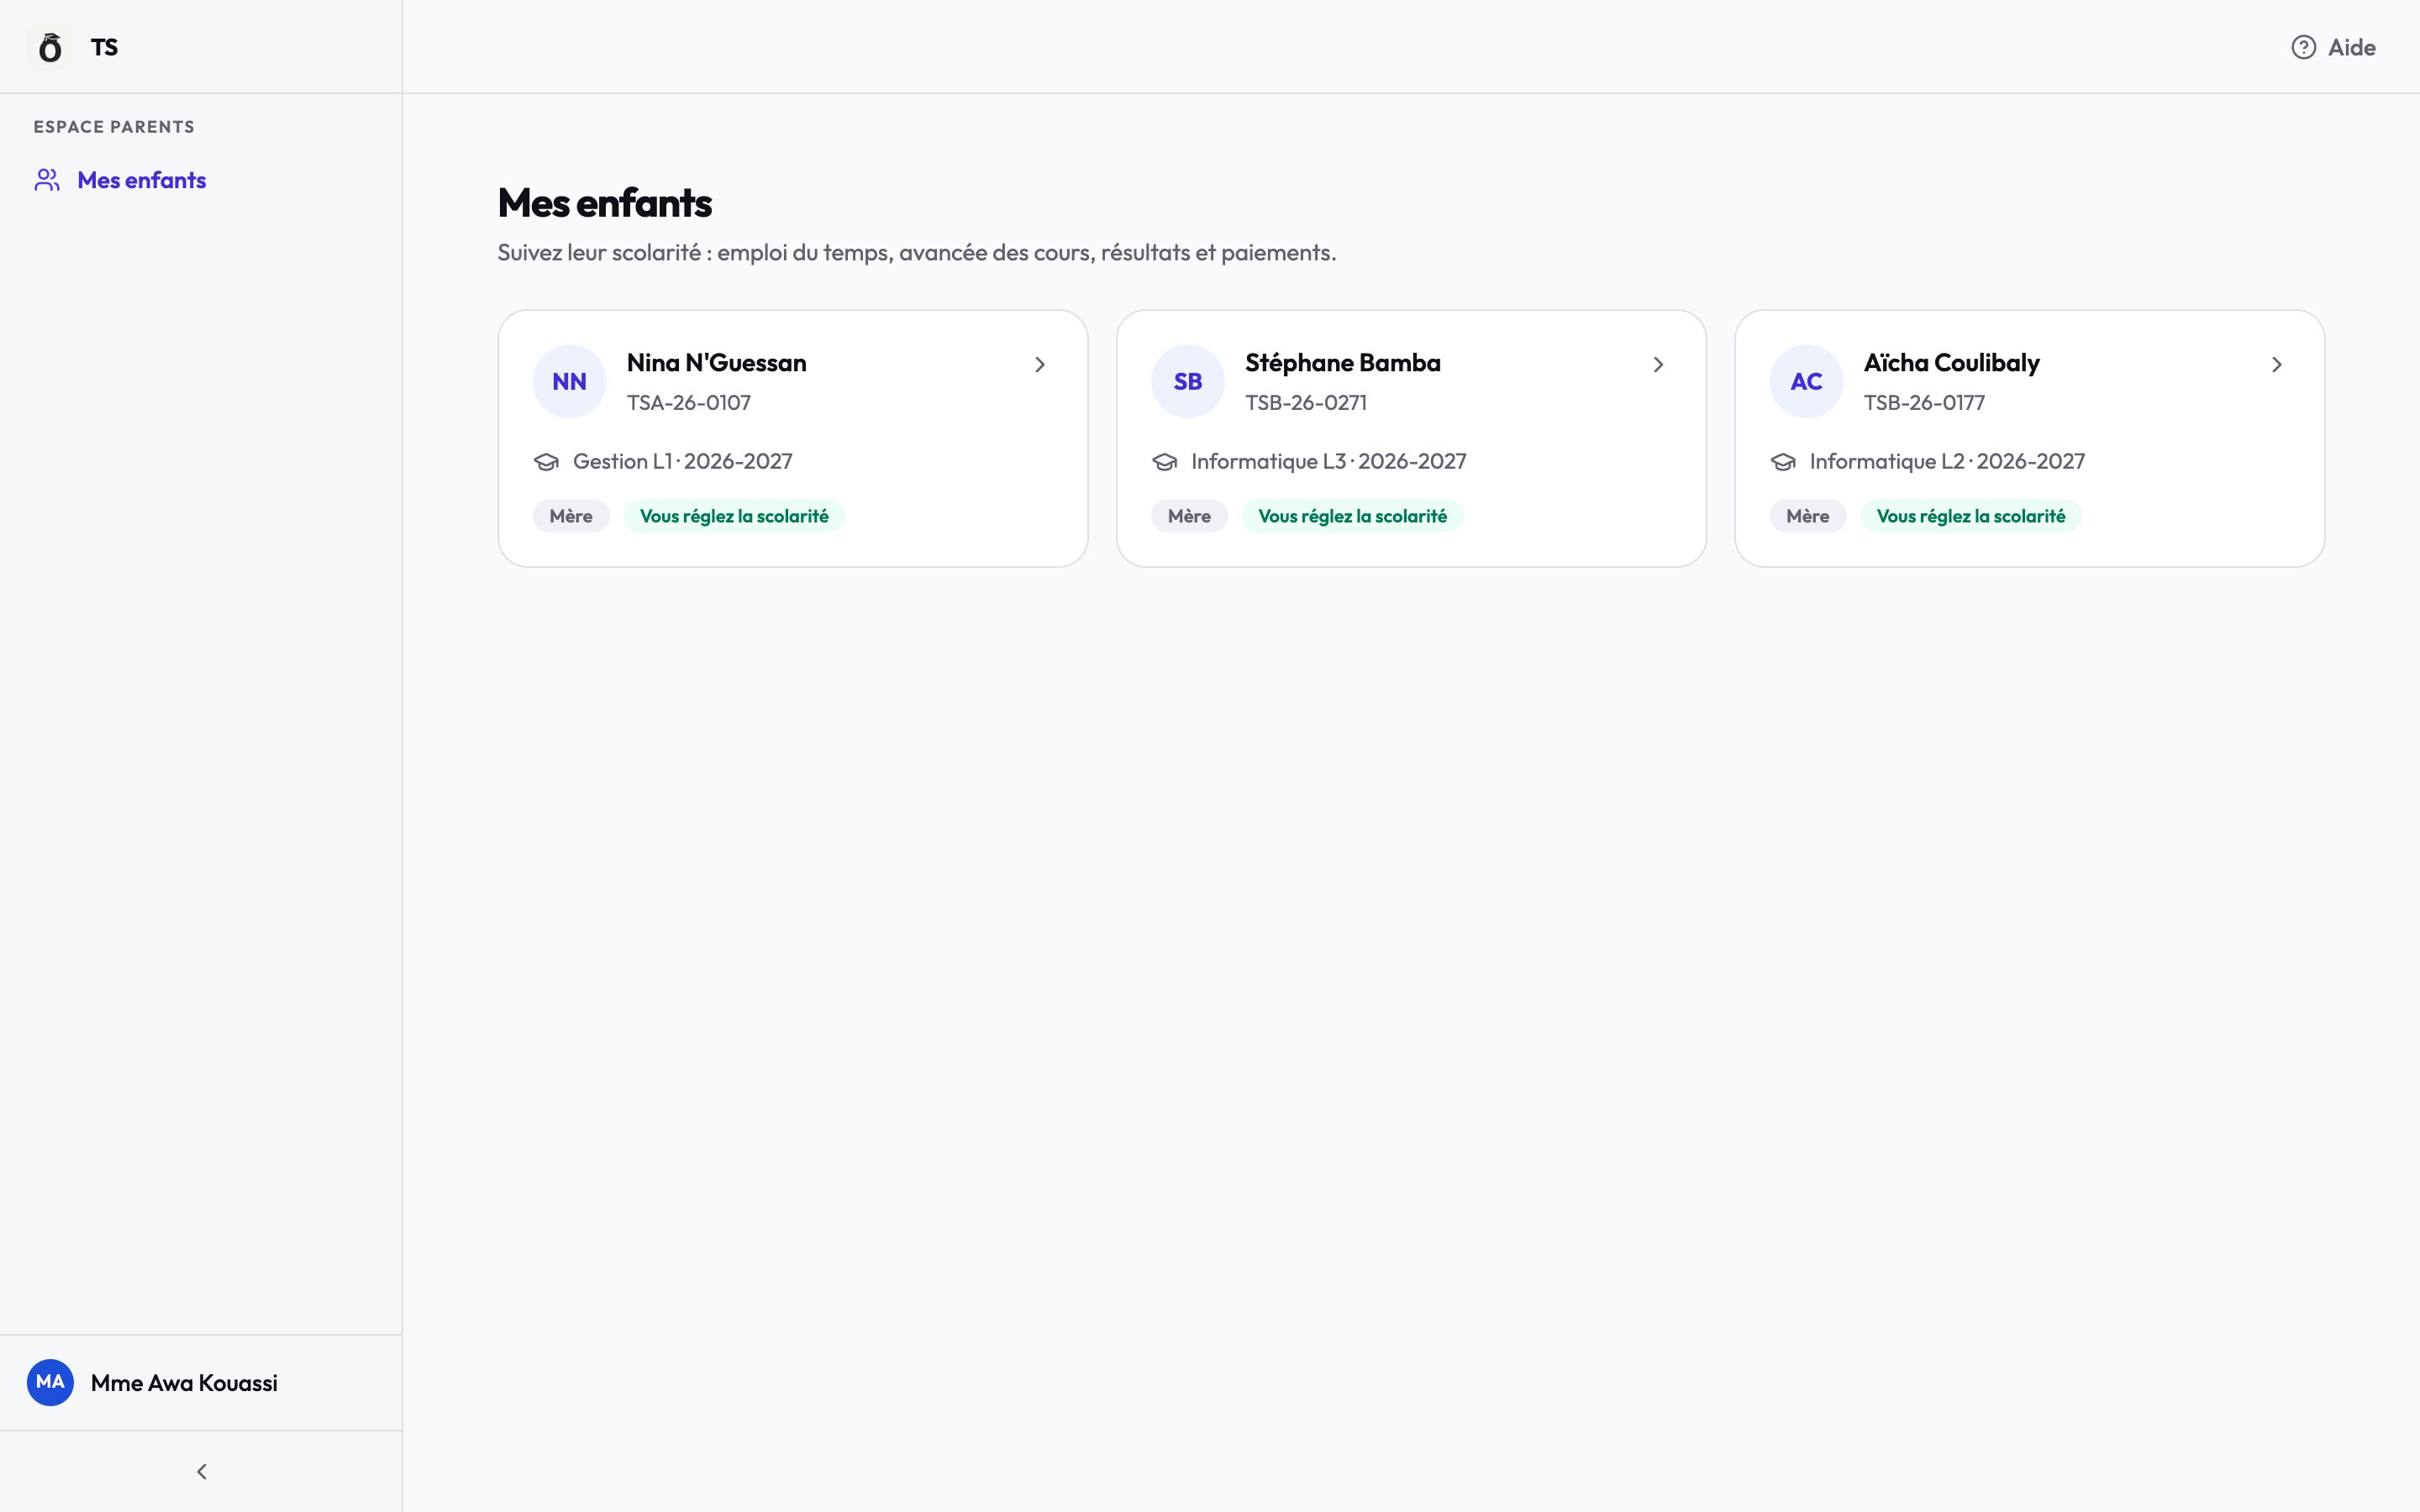Collapse the sidebar with the bottom chevron
This screenshot has width=2420, height=1512.
(202, 1471)
